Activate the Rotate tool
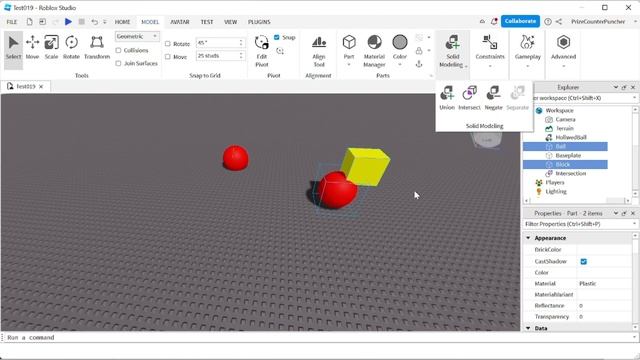 [71, 48]
